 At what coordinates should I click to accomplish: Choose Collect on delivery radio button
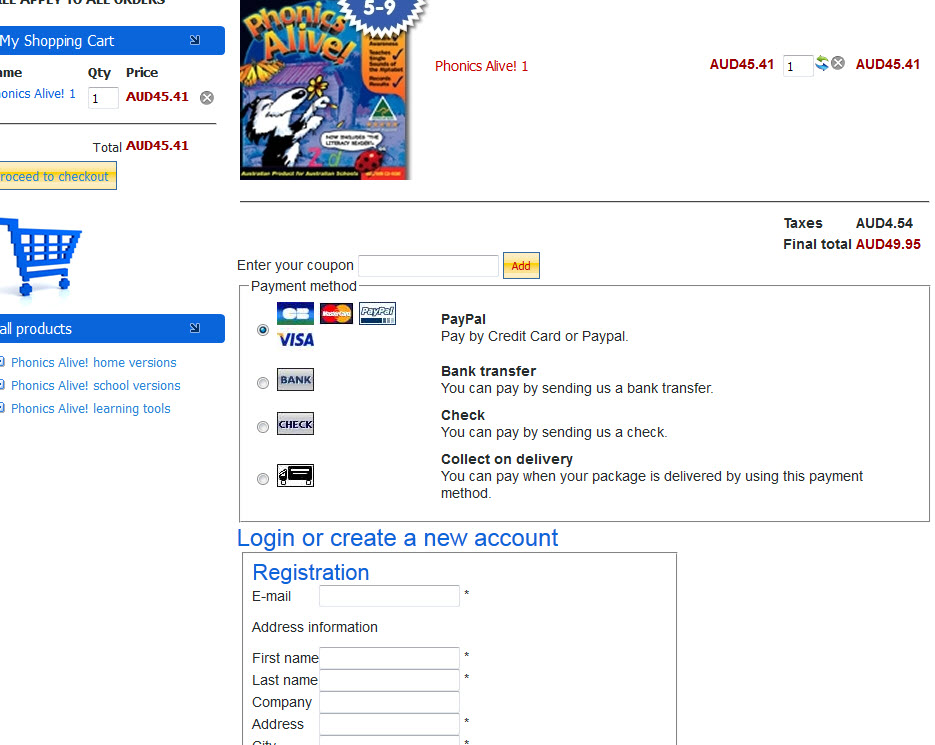(263, 479)
